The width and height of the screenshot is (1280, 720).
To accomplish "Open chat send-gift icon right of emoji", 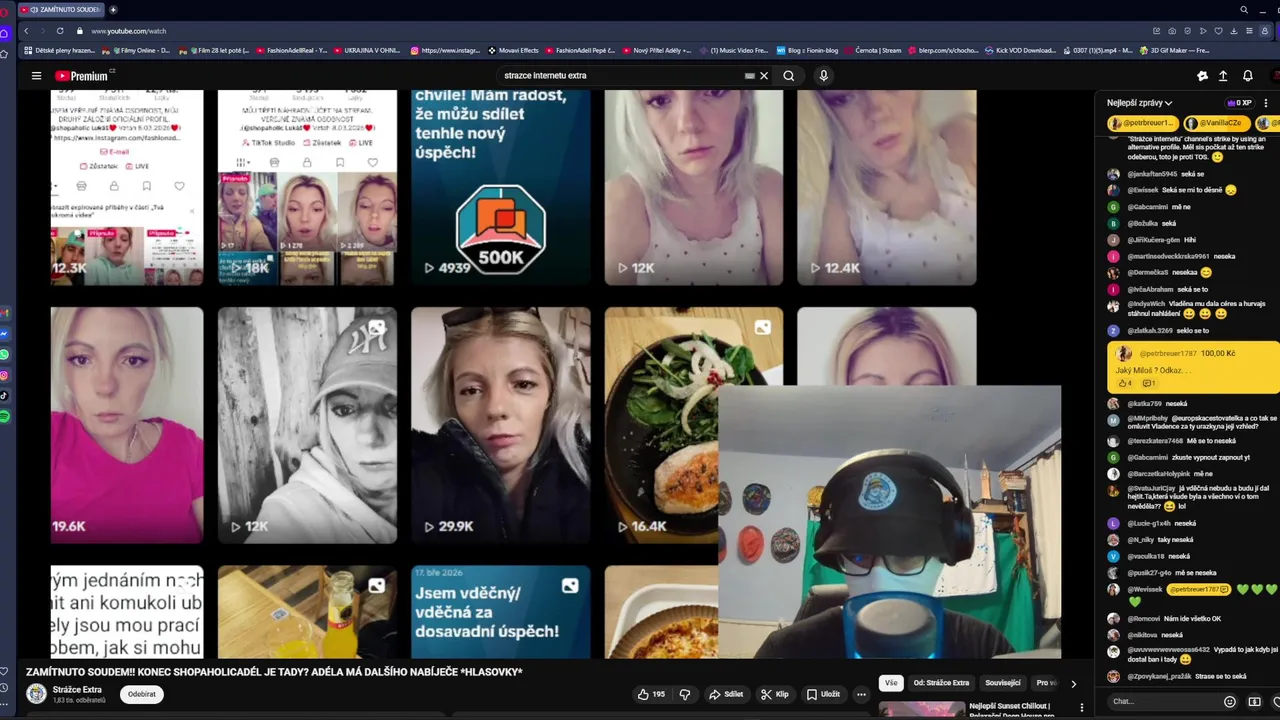I will 1254,702.
